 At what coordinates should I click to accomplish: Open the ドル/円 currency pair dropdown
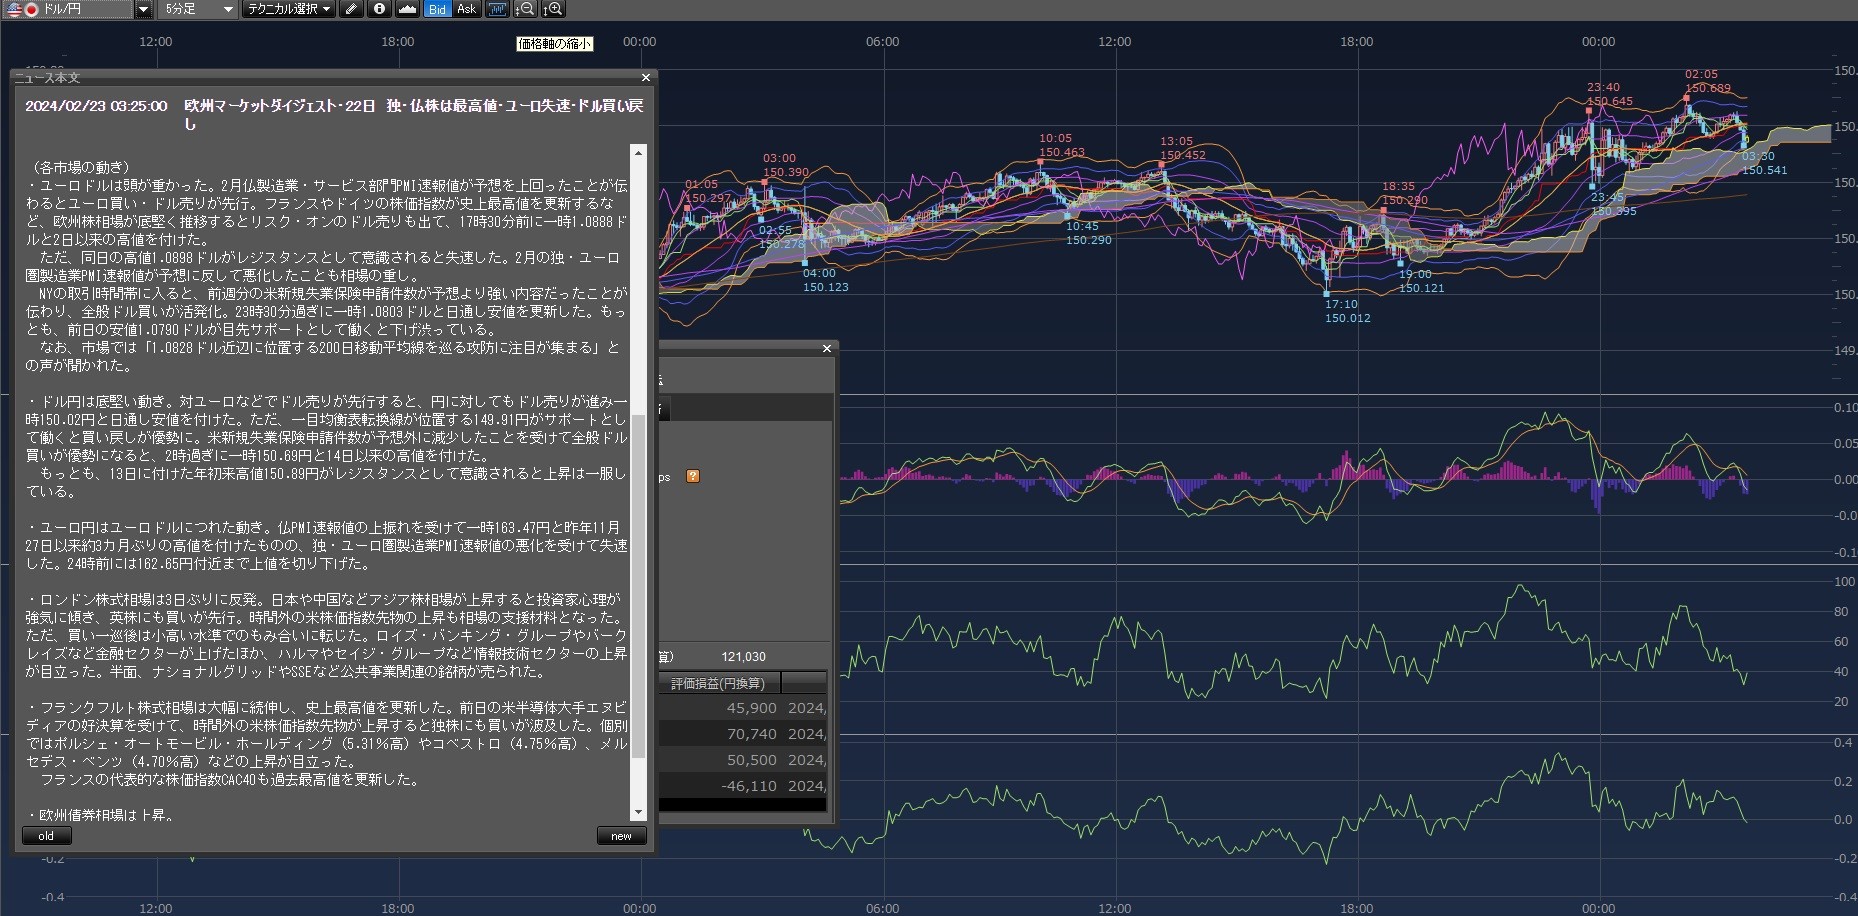coord(143,9)
